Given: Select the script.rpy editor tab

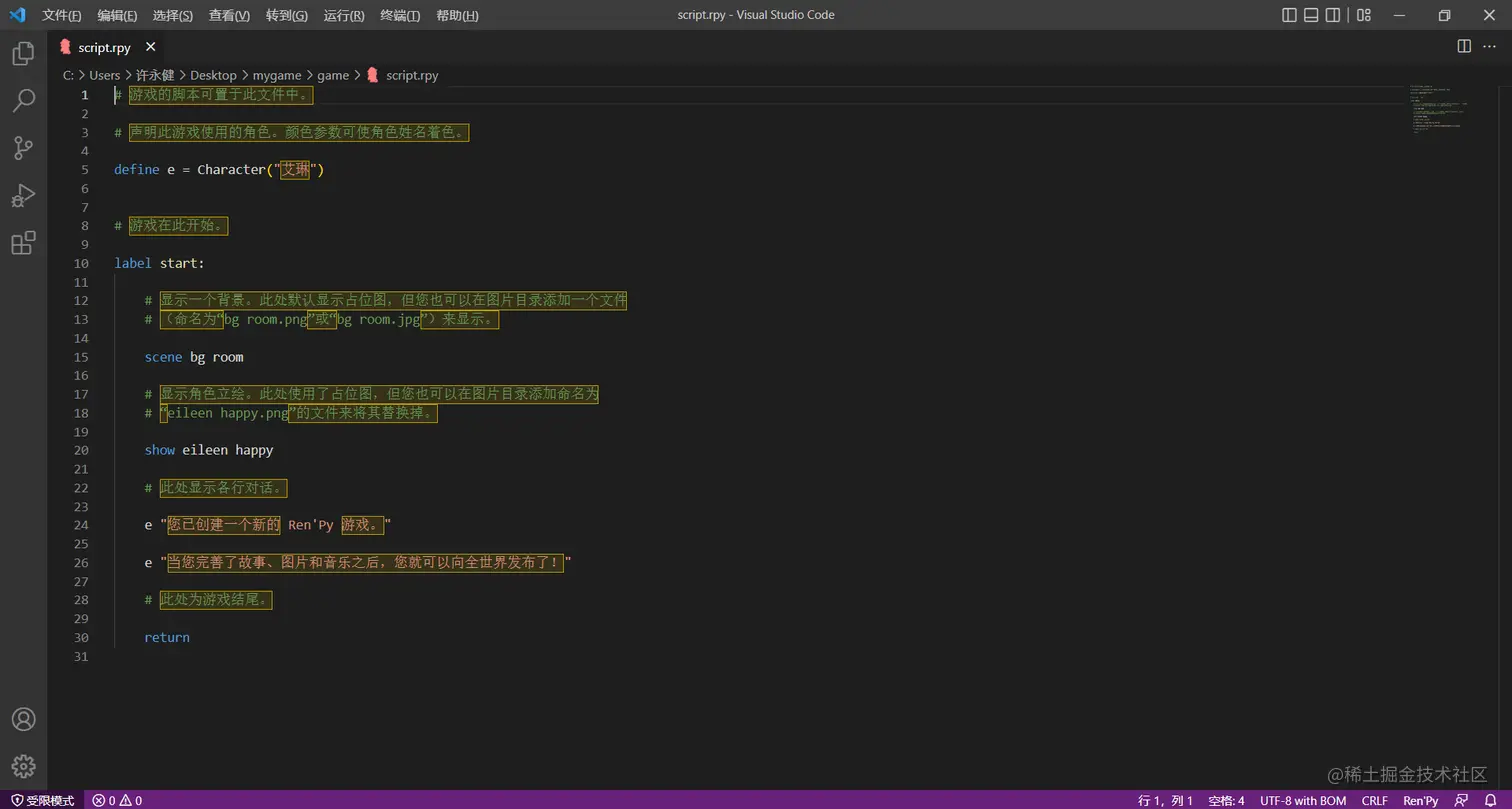Looking at the screenshot, I should (x=108, y=47).
